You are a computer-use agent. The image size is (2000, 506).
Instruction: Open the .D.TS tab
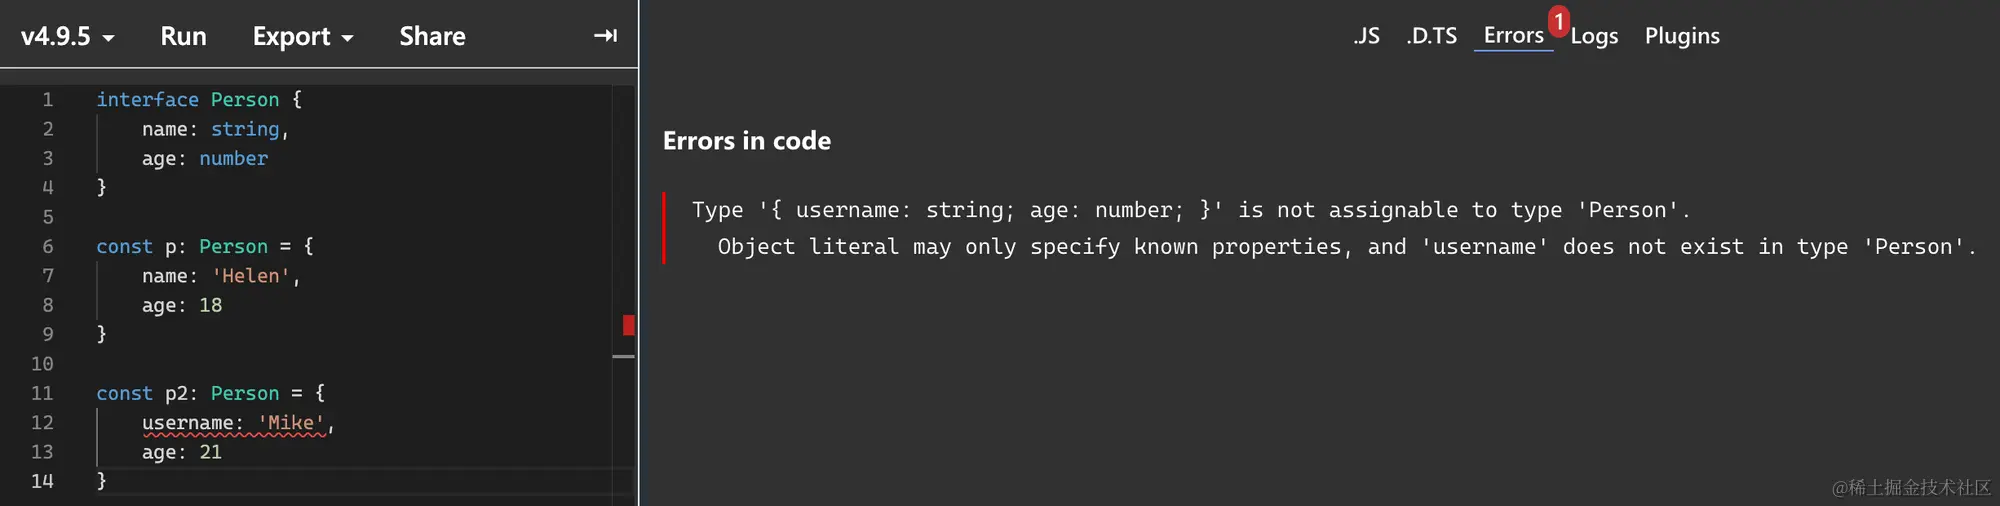click(x=1431, y=36)
